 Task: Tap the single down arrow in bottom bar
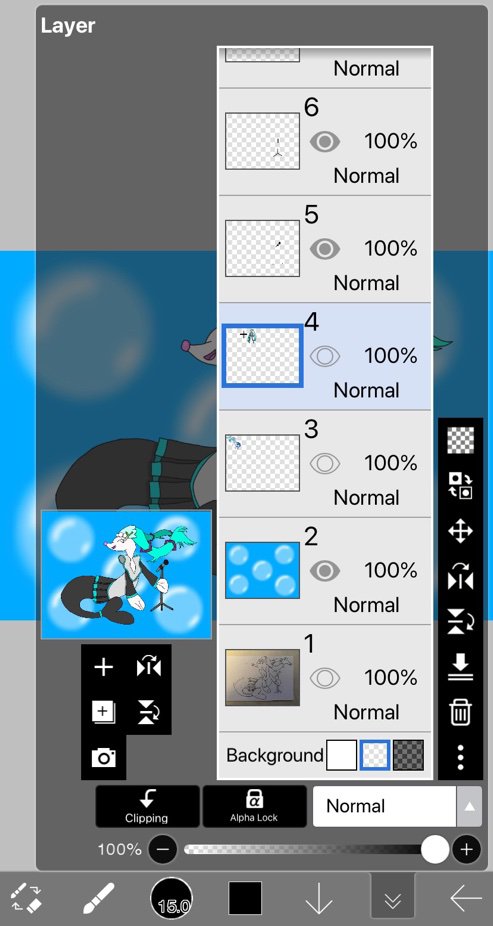click(x=318, y=899)
